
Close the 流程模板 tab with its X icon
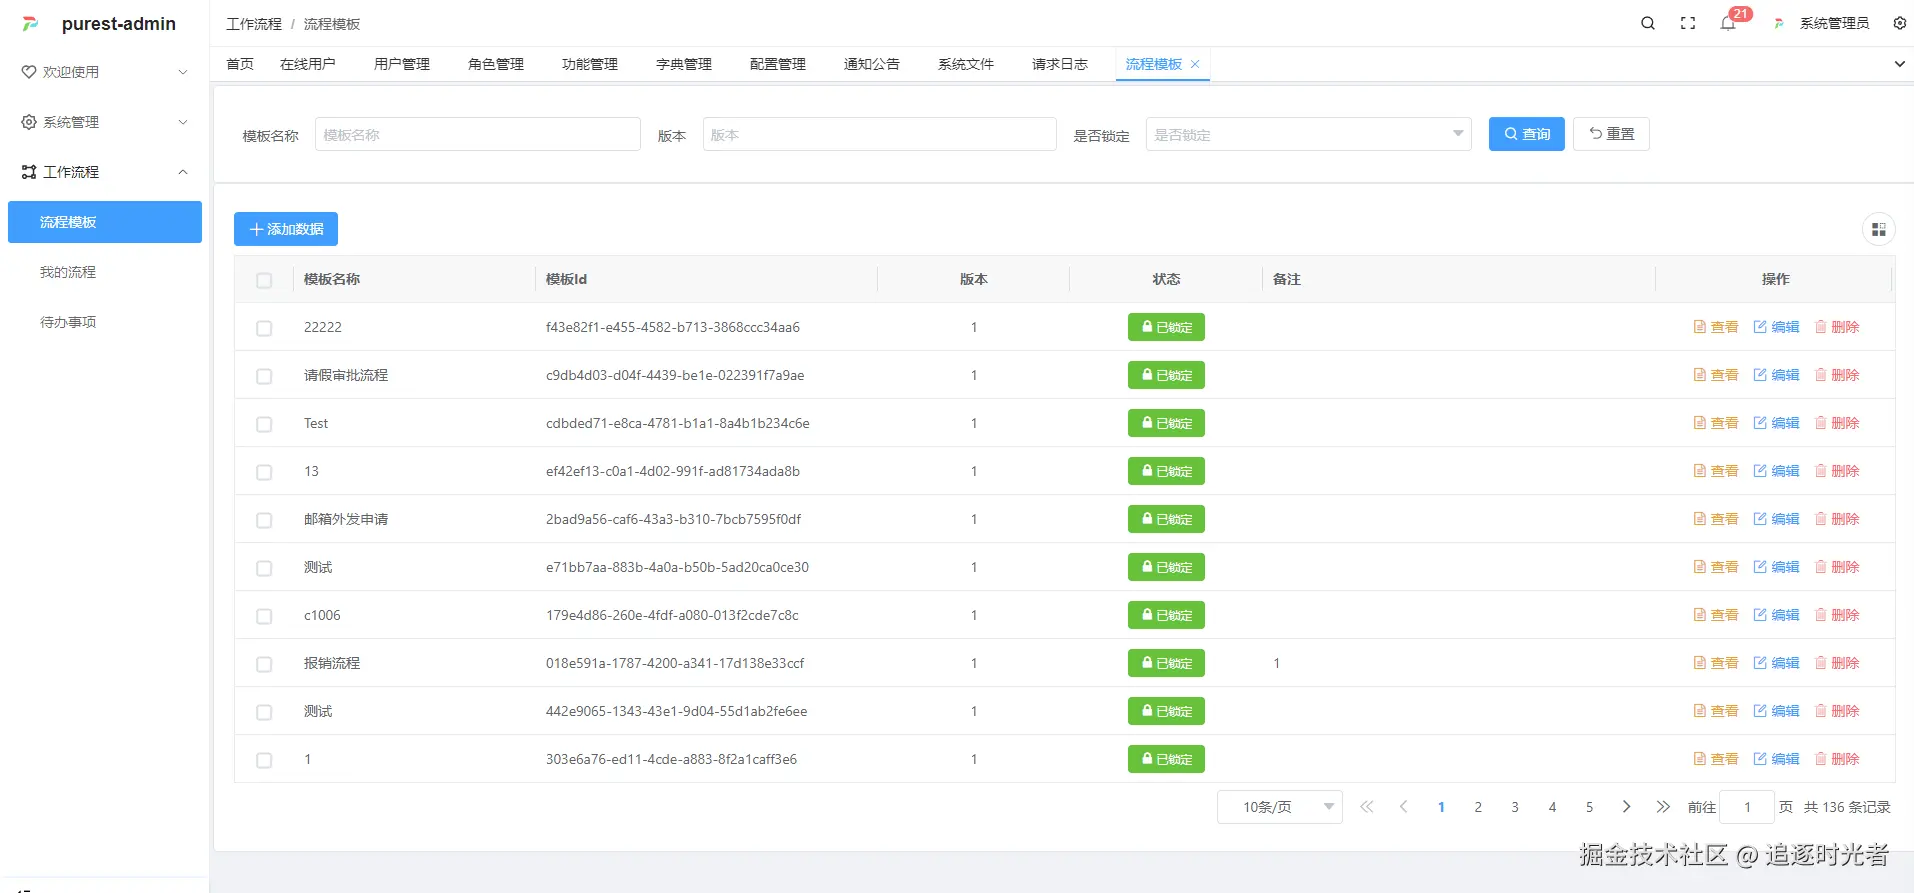tap(1195, 64)
